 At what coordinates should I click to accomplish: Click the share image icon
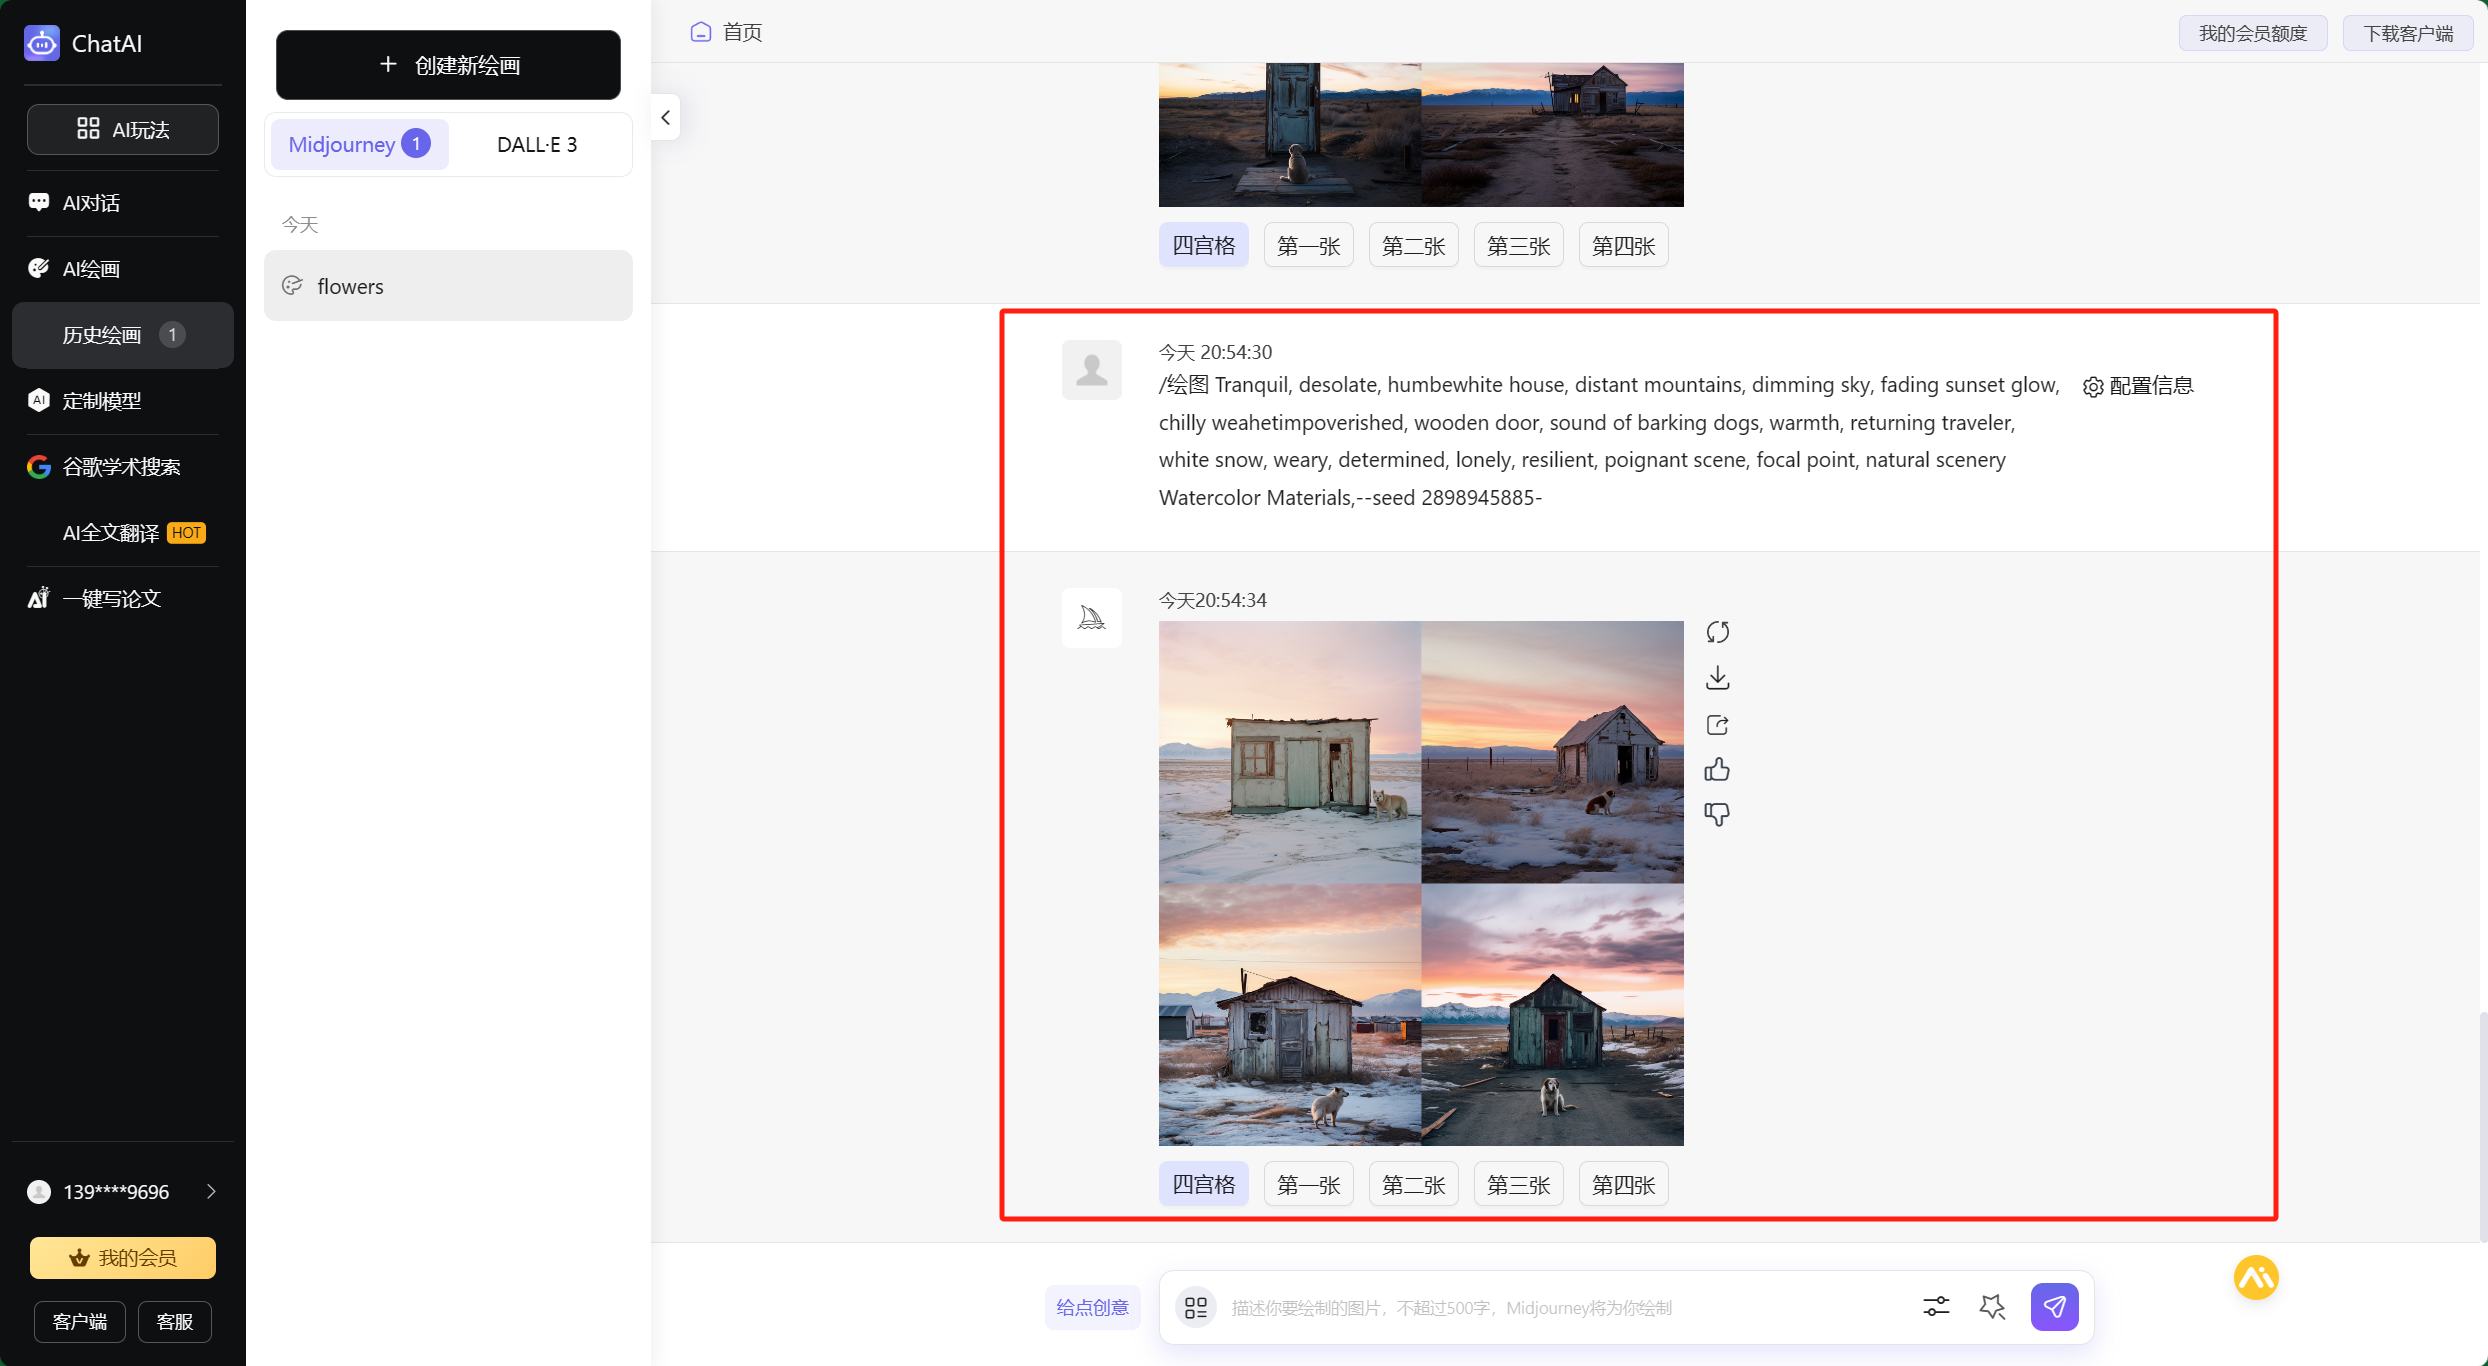[x=1717, y=725]
